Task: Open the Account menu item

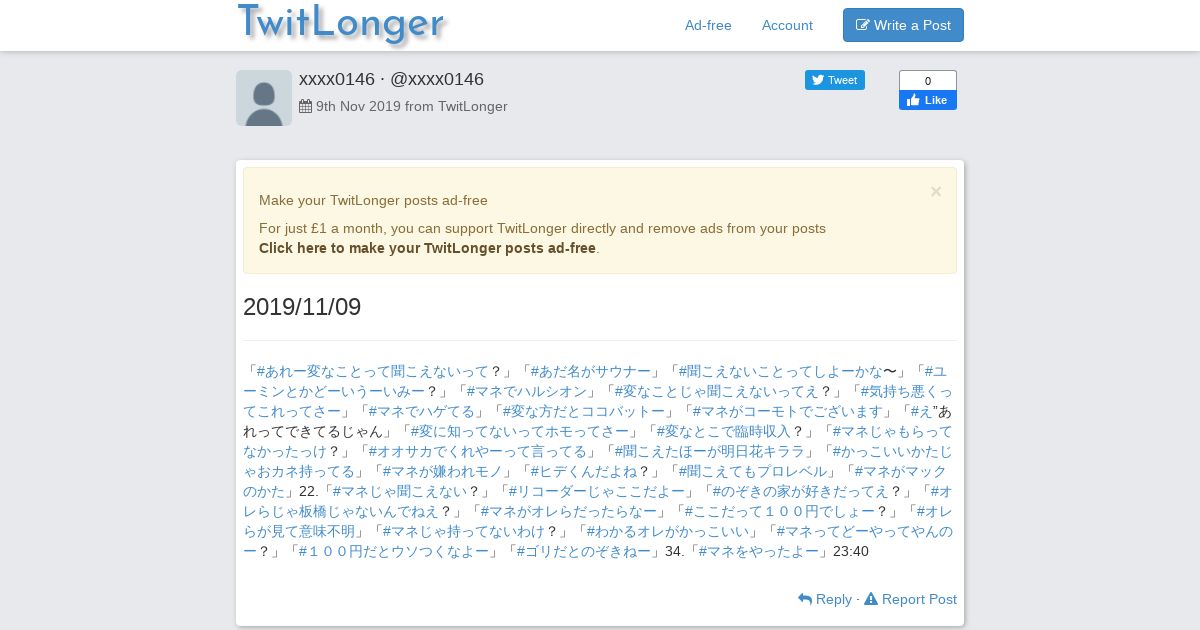Action: [x=787, y=25]
